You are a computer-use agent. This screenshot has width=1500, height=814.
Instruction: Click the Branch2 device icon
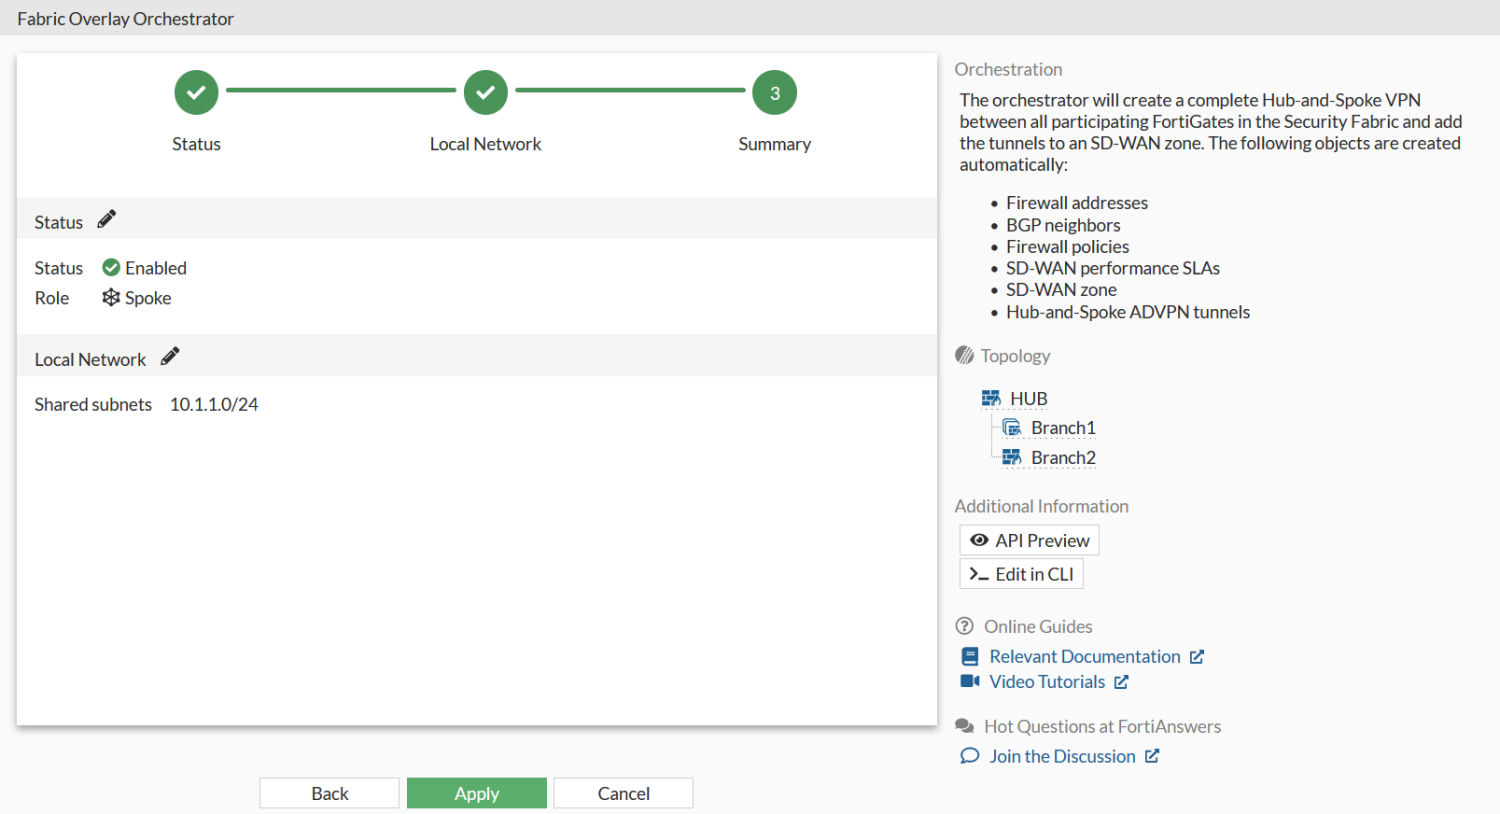click(1012, 457)
